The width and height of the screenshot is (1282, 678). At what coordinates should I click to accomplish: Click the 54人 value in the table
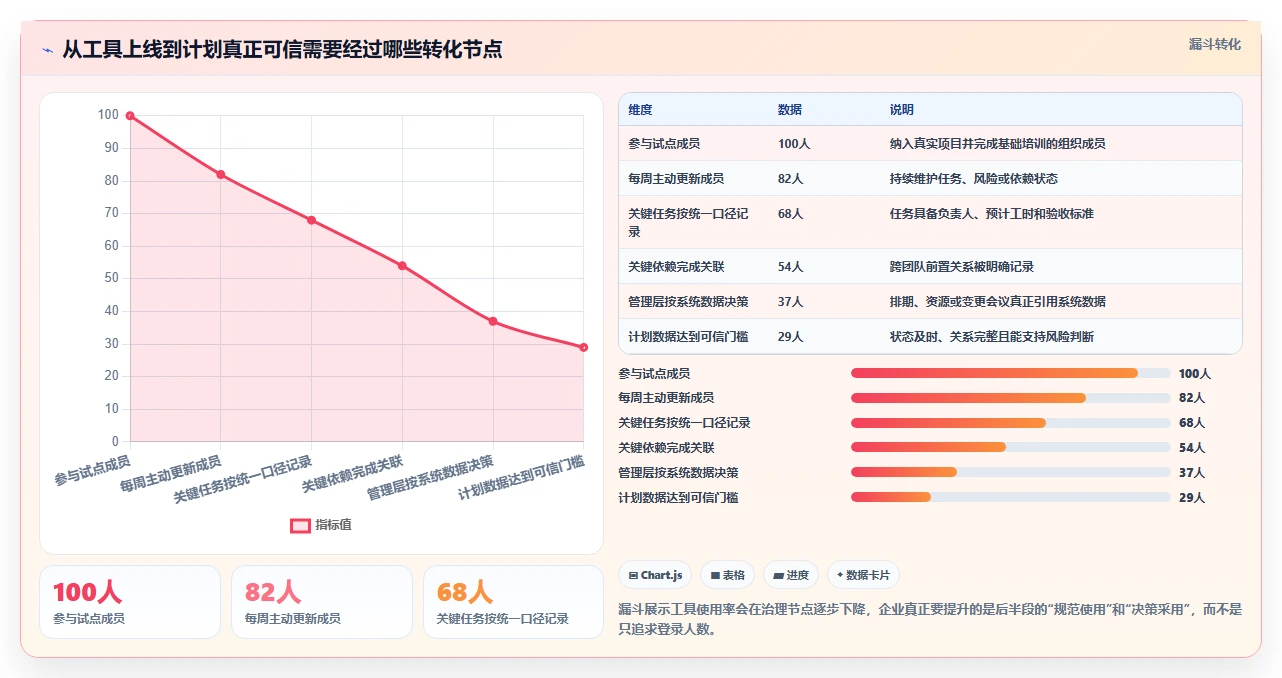pos(791,267)
